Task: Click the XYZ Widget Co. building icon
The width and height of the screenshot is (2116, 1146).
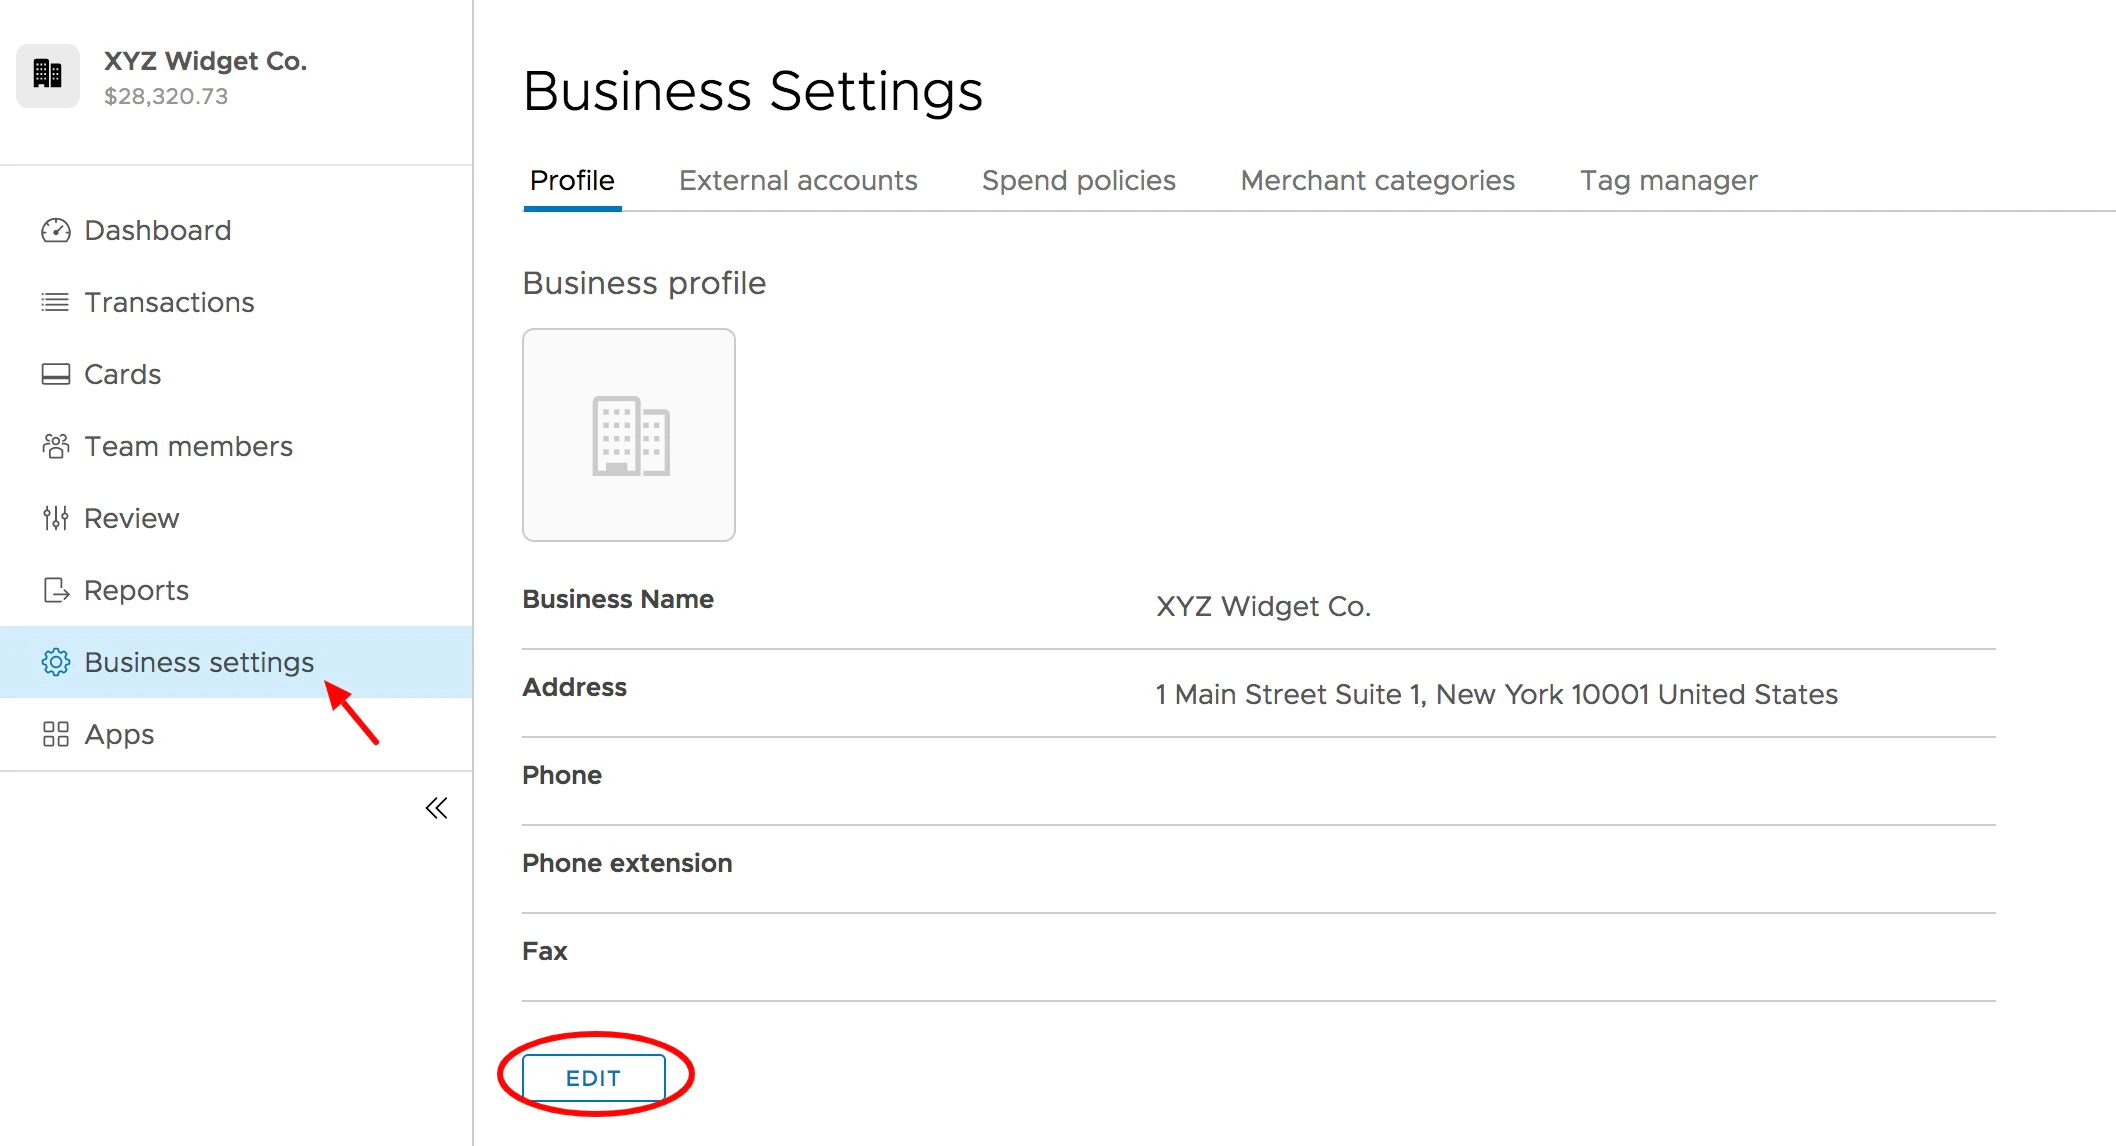Action: click(x=47, y=75)
